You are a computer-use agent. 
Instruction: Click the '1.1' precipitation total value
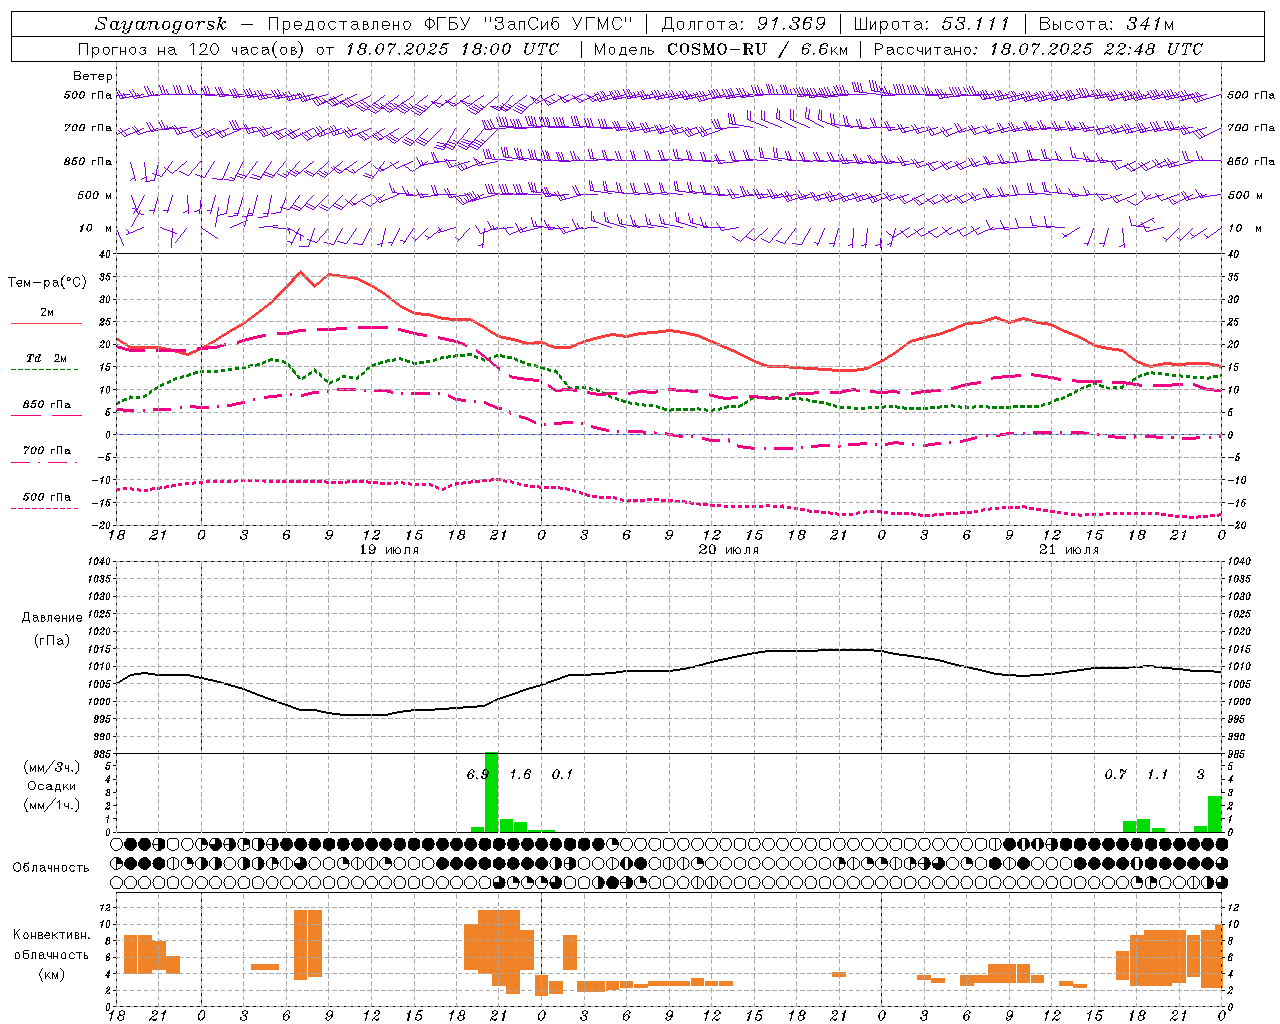[1157, 774]
